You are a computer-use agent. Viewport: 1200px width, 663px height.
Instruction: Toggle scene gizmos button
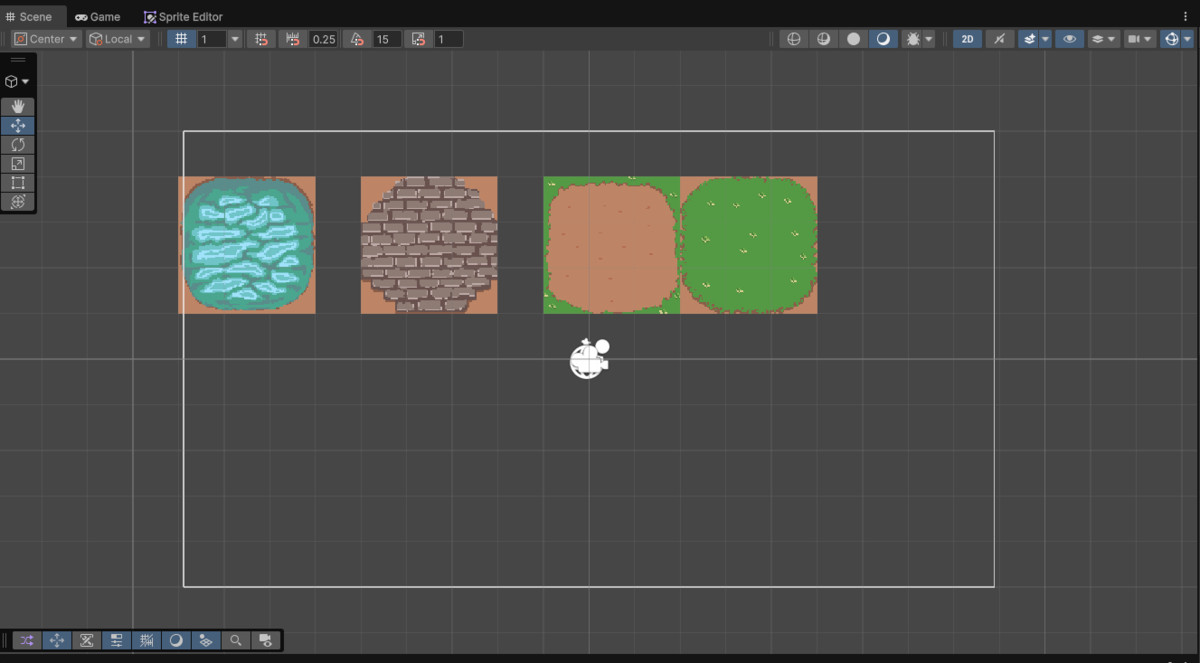[1171, 39]
